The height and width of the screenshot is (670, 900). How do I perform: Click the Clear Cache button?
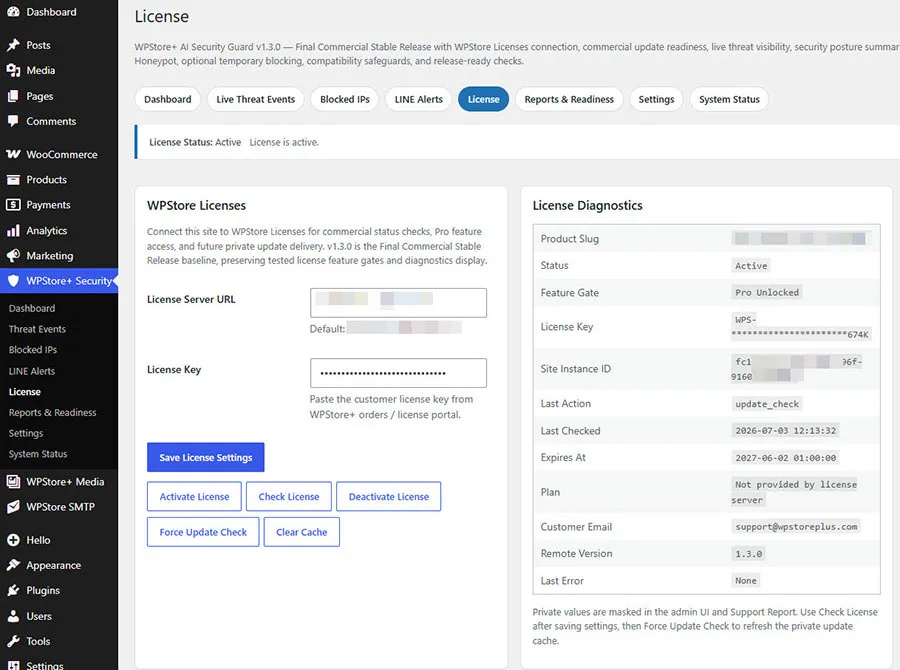pyautogui.click(x=301, y=532)
